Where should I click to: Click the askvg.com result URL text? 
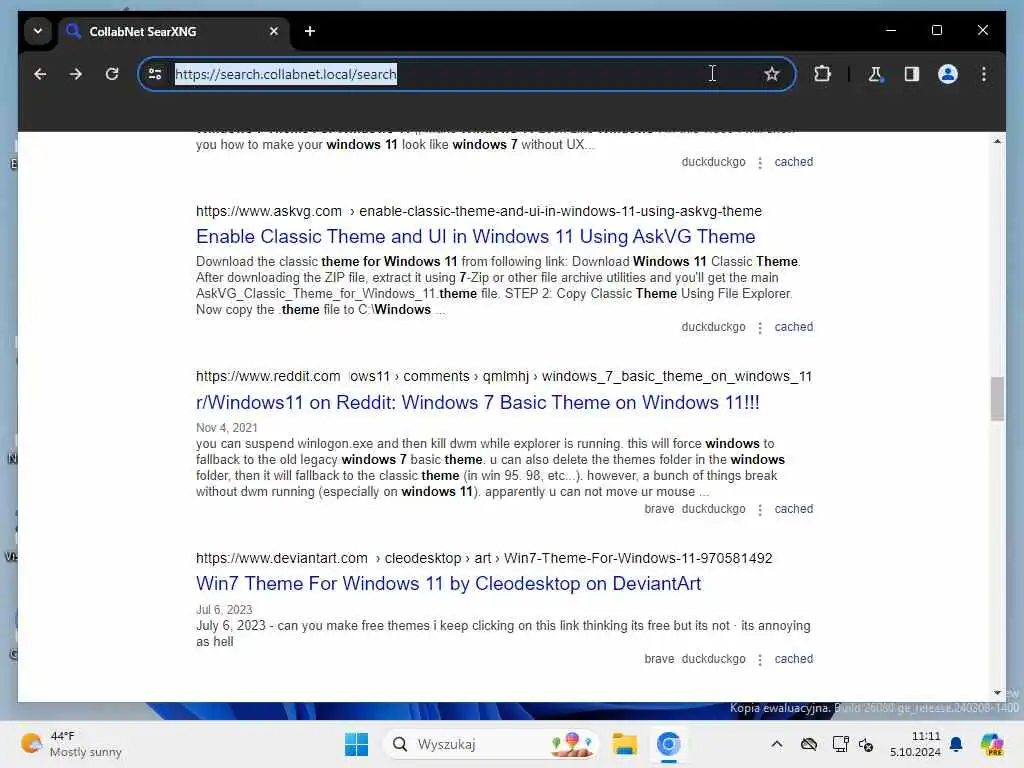point(479,211)
